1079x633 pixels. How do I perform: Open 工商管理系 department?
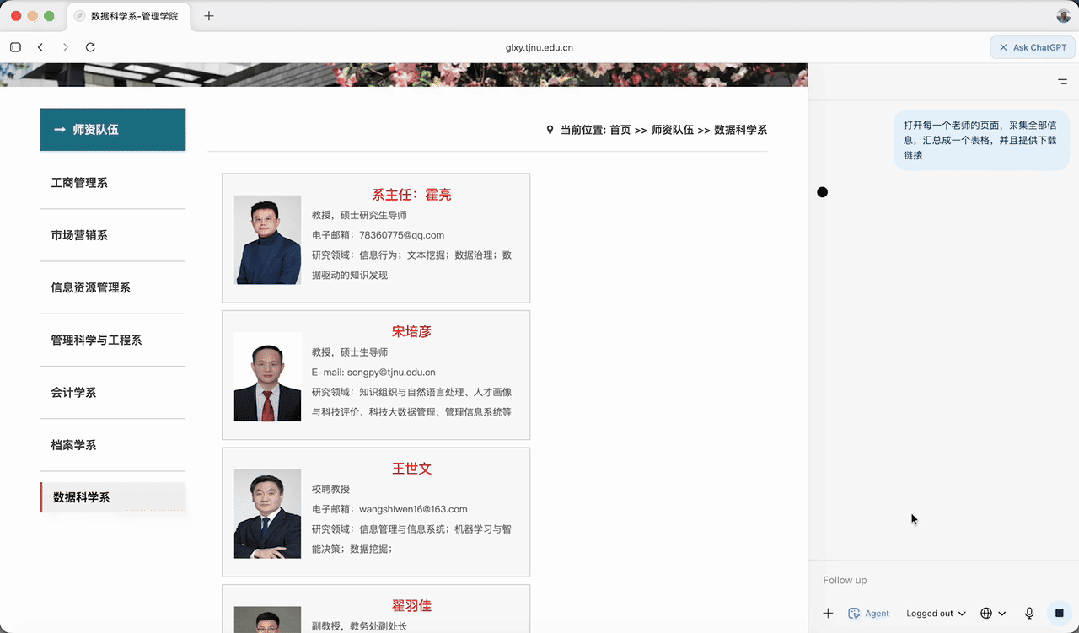tap(79, 182)
